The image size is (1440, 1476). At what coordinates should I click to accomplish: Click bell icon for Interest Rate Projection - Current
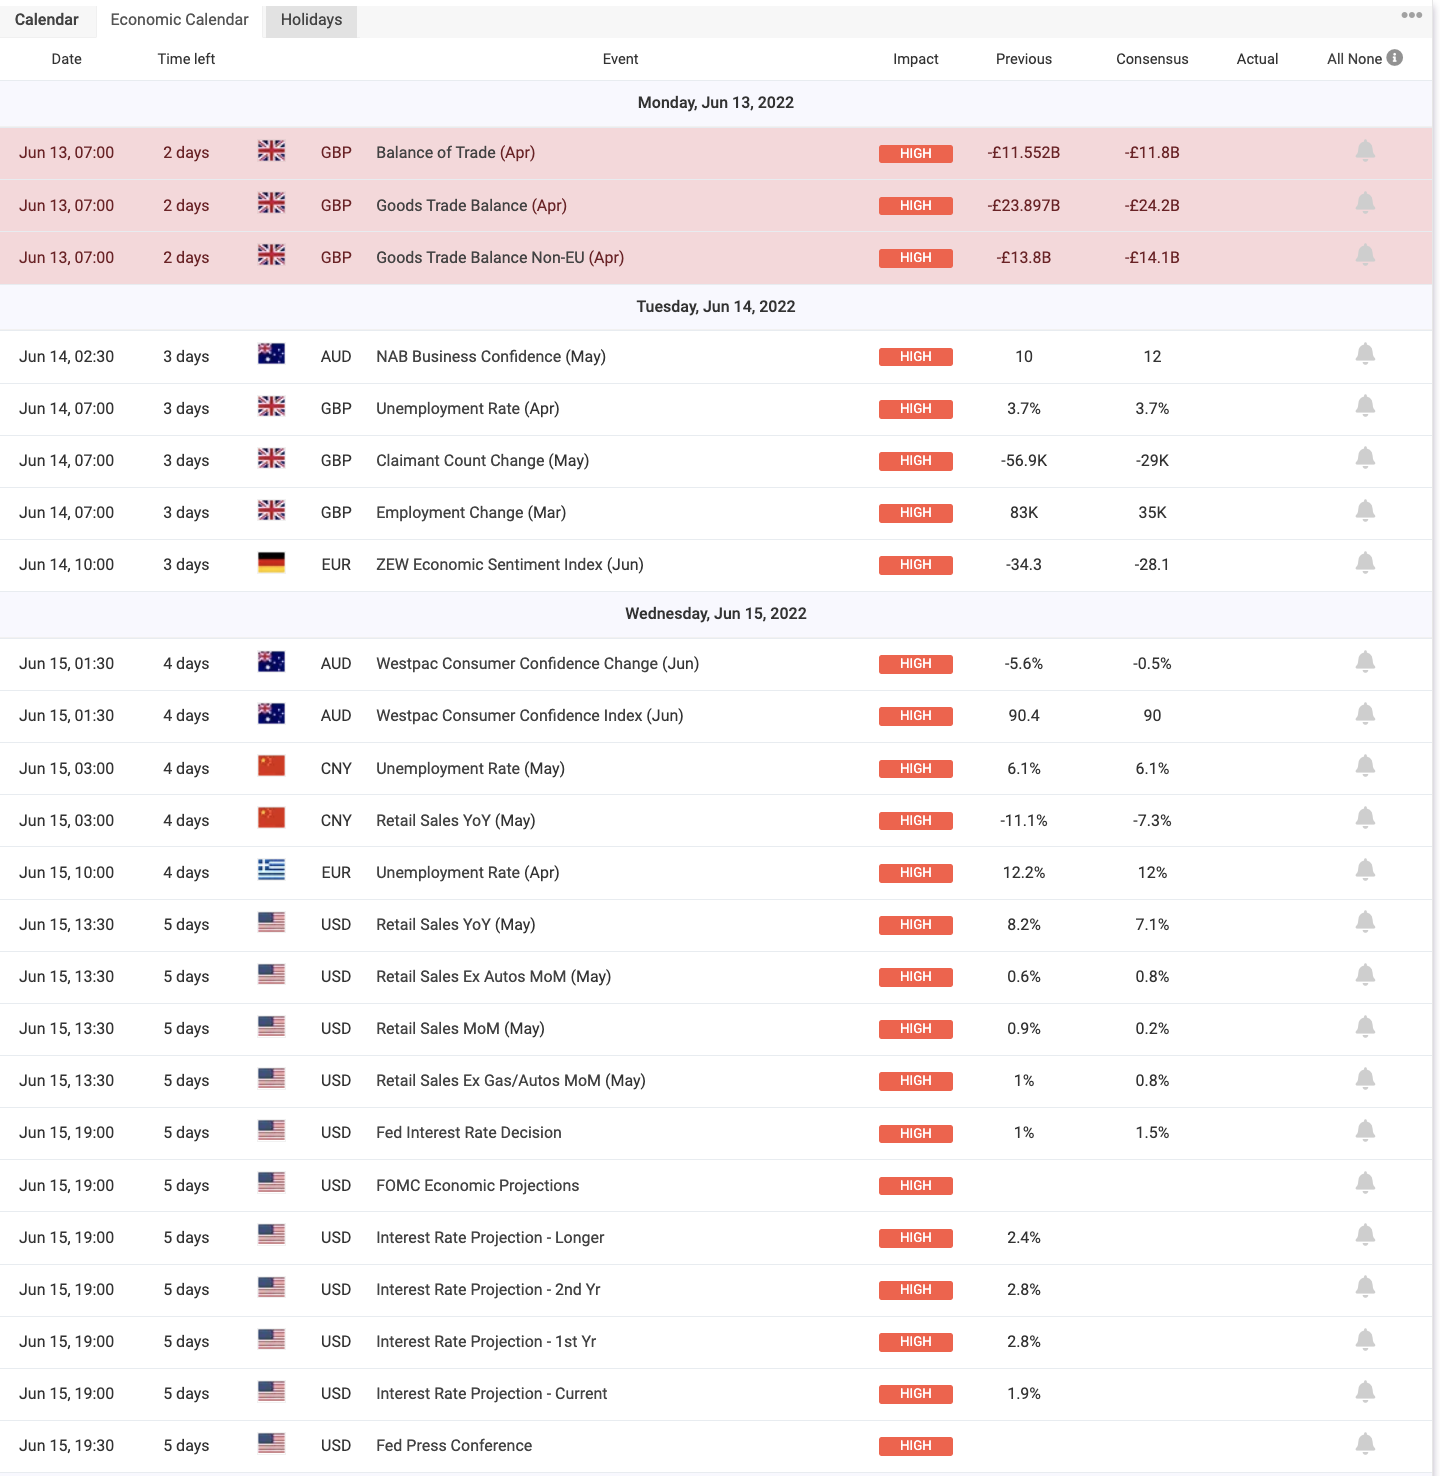pos(1365,1392)
